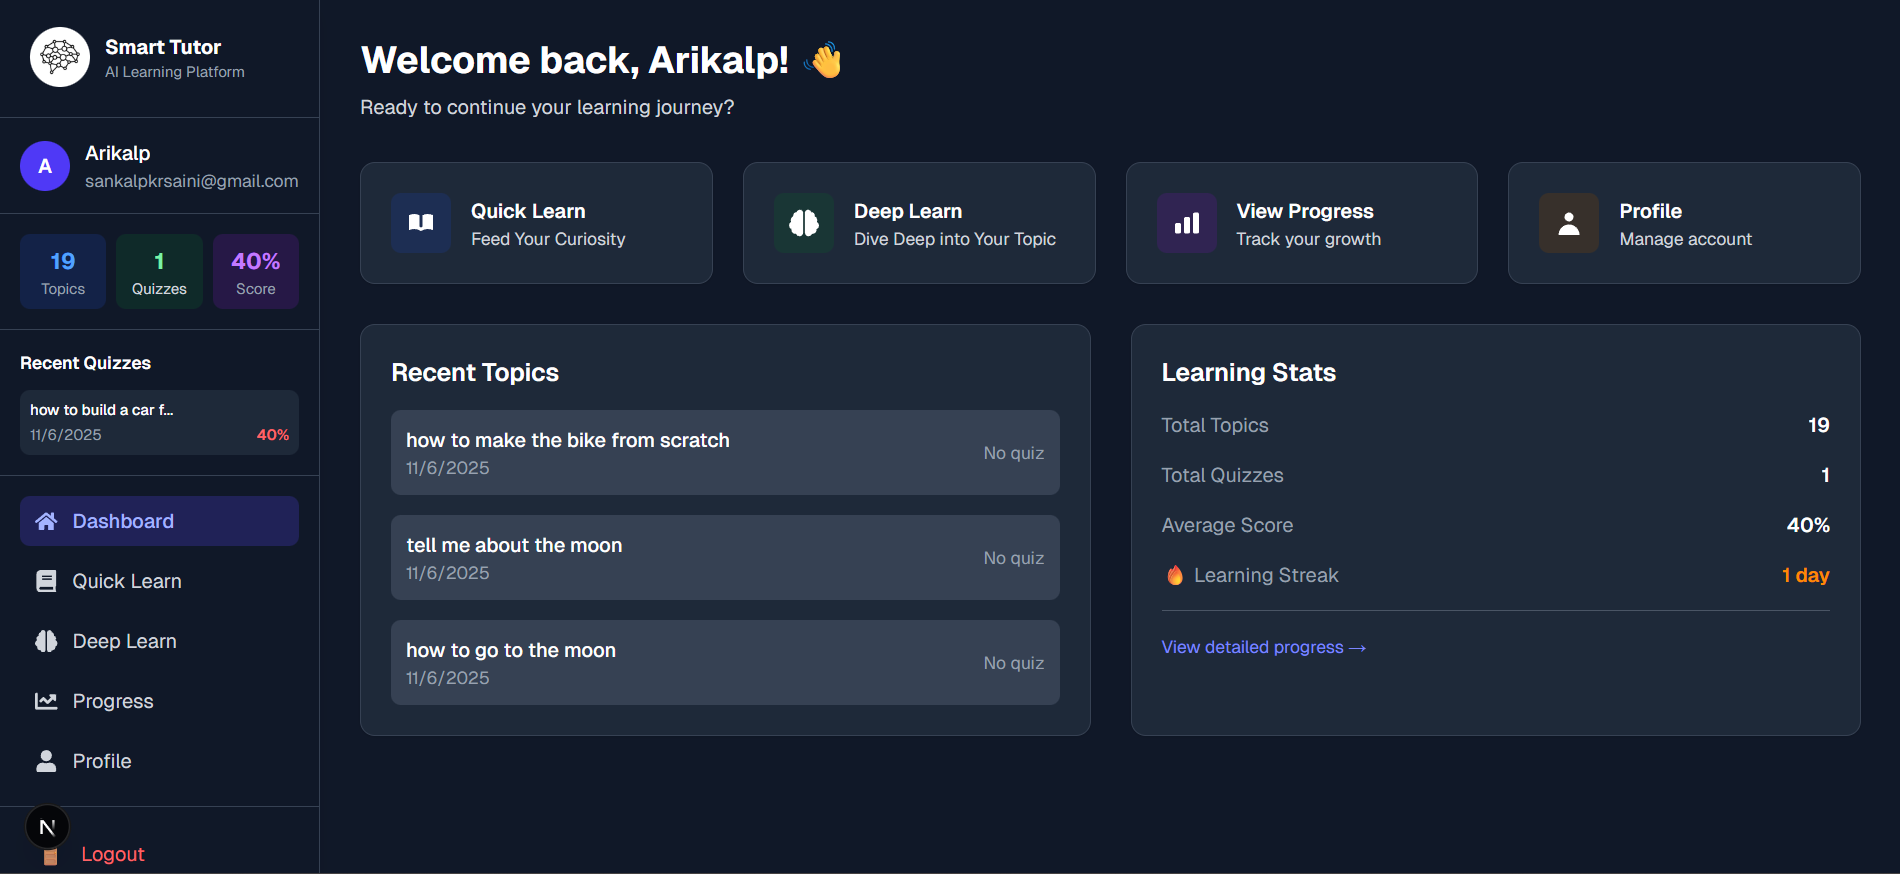The width and height of the screenshot is (1900, 874).
Task: Open Profile using the person icon
Action: click(x=1569, y=223)
